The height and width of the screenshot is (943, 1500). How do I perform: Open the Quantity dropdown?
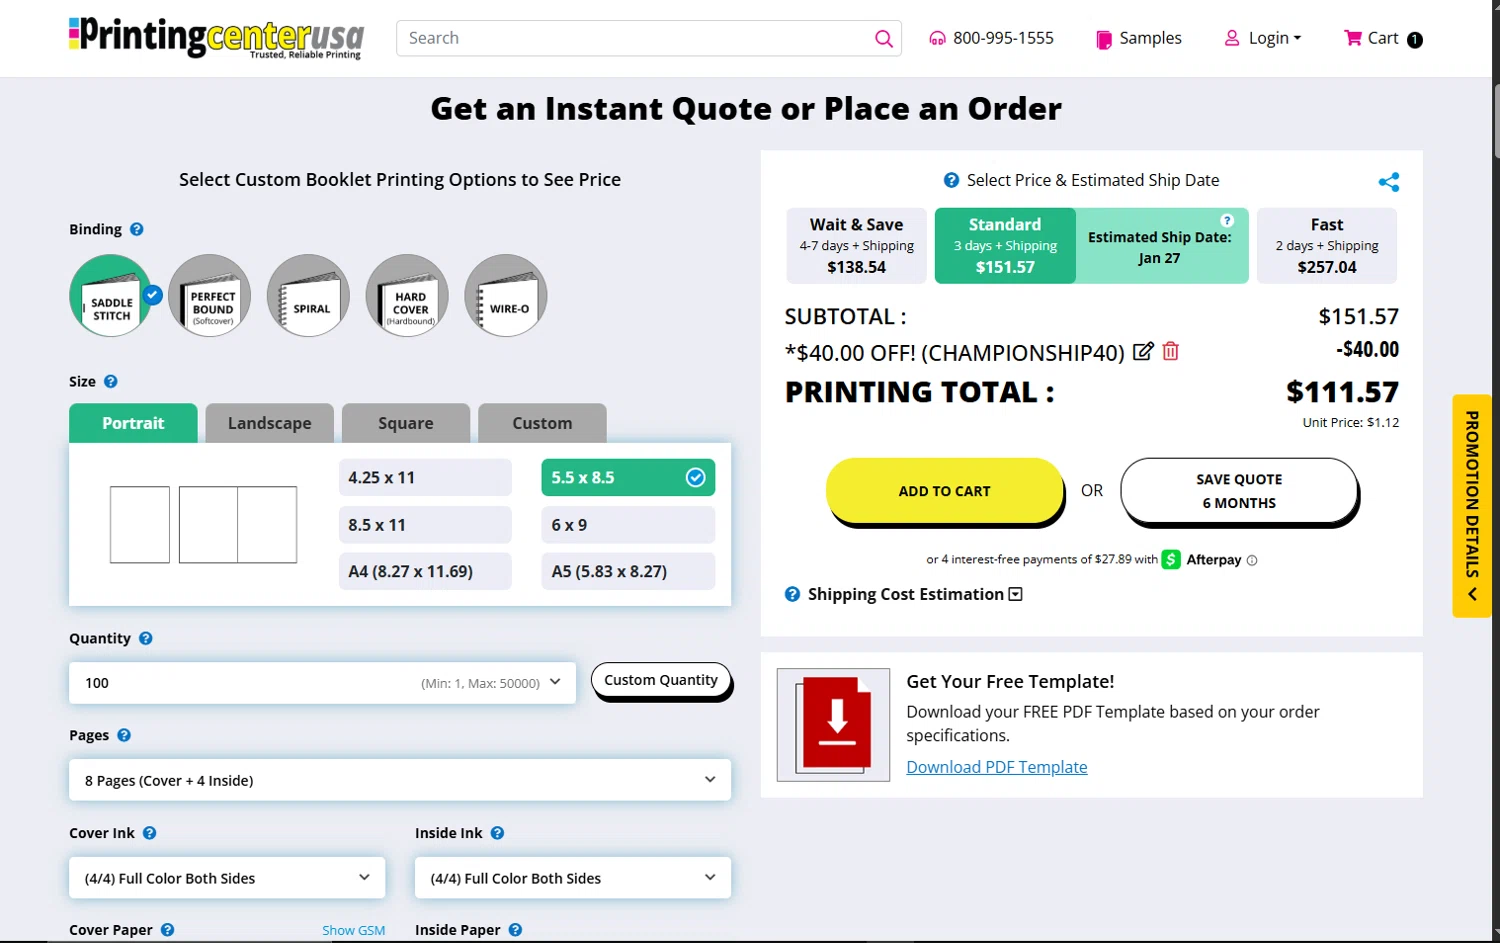(x=322, y=683)
